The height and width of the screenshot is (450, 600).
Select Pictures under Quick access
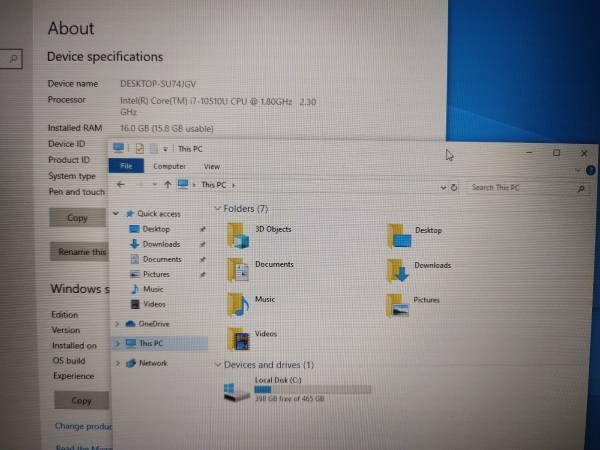156,274
